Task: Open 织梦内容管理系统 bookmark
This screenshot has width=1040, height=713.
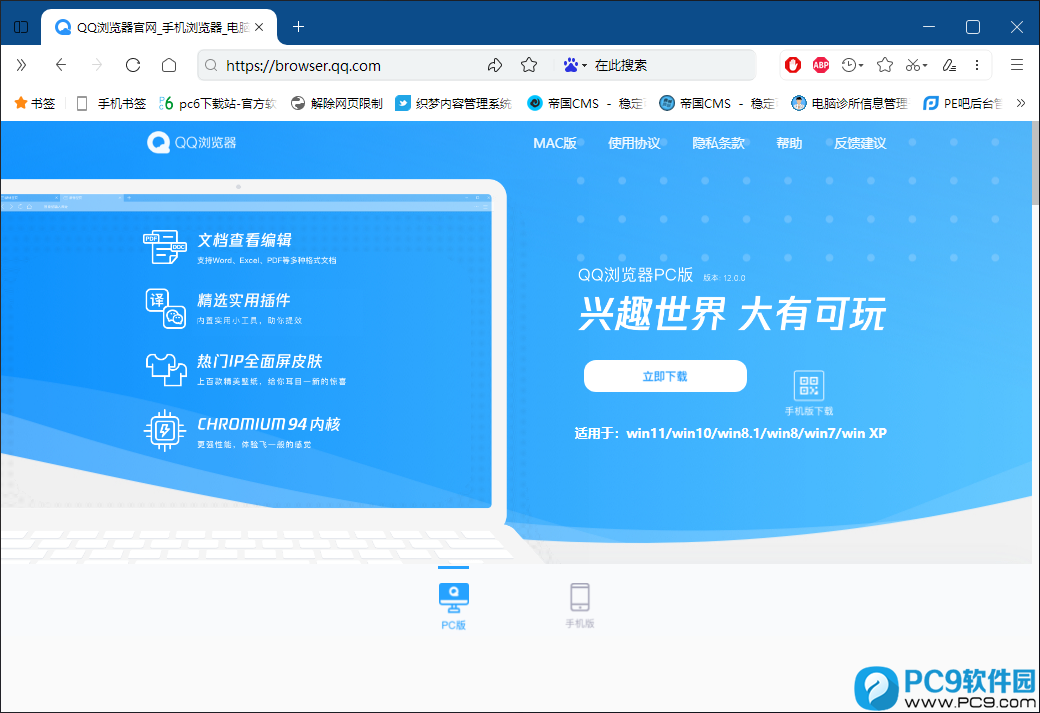Action: (x=454, y=103)
